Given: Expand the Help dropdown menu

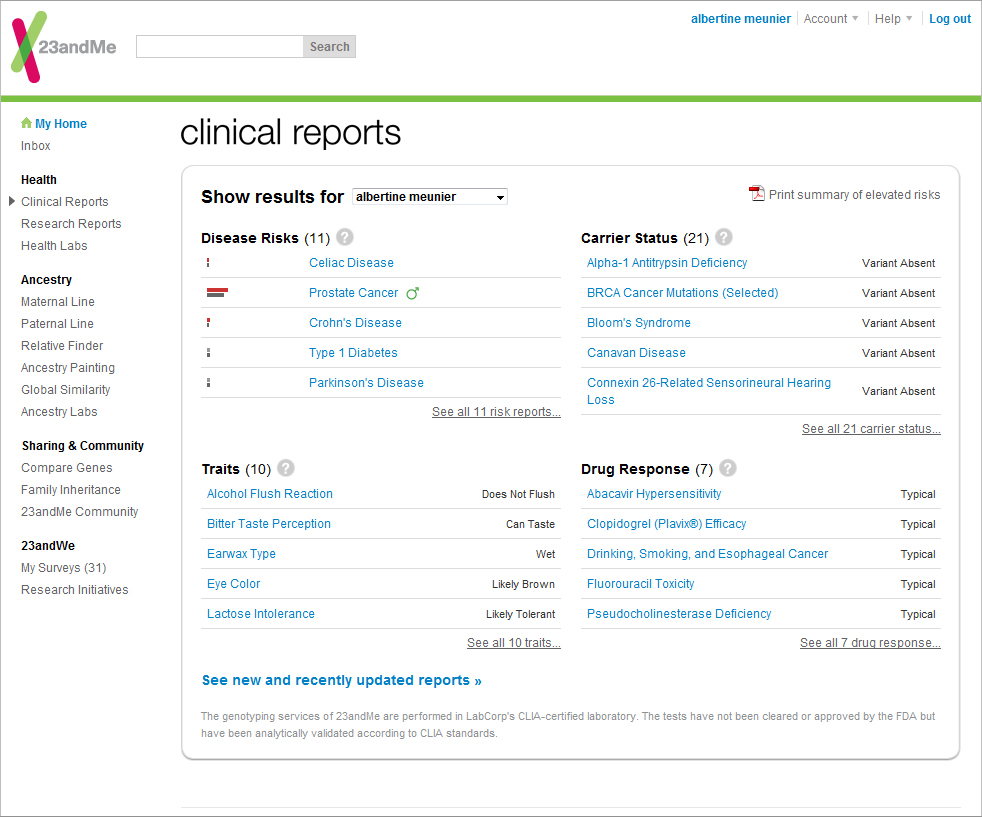Looking at the screenshot, I should click(x=893, y=19).
